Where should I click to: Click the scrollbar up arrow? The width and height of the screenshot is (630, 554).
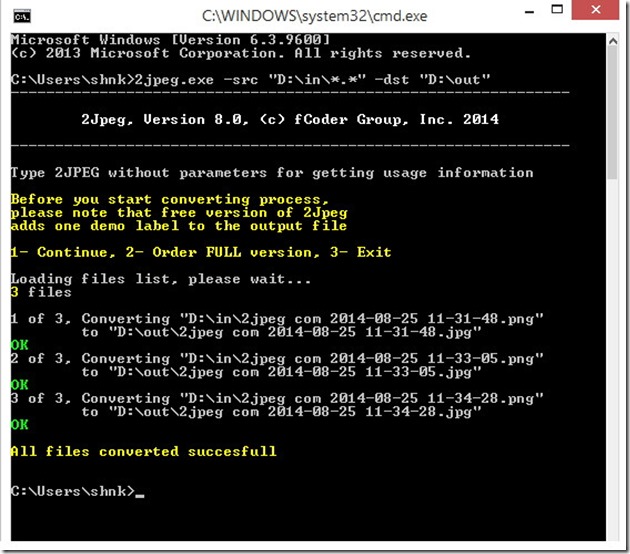point(613,41)
